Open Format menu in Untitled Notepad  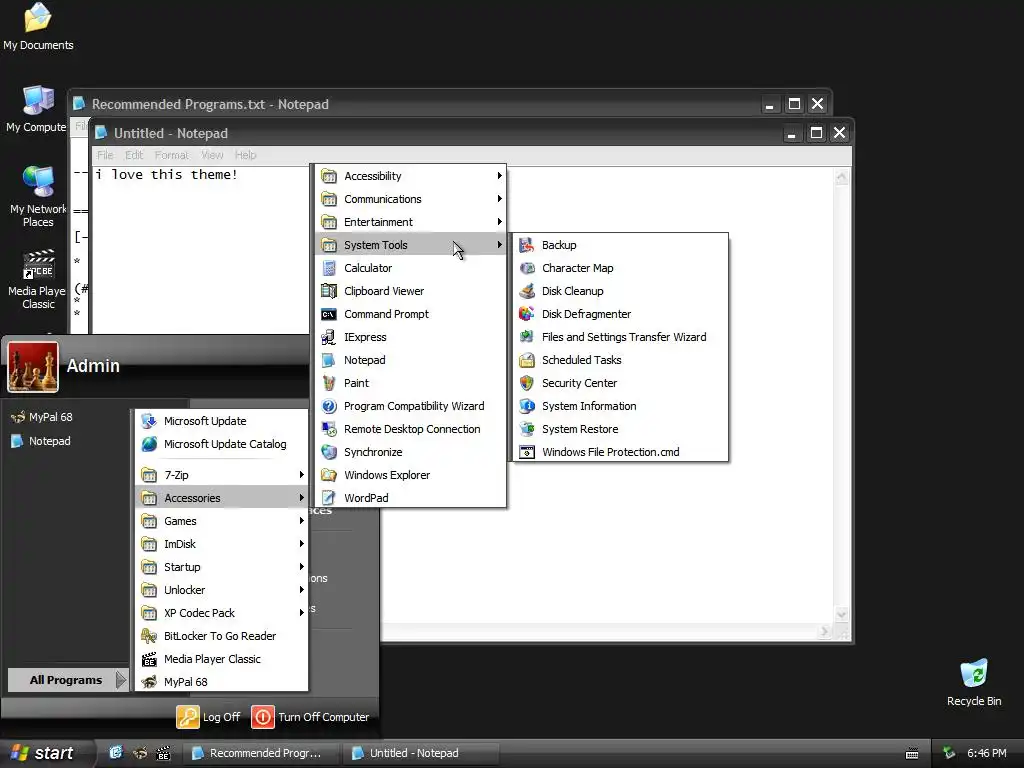pyautogui.click(x=172, y=155)
